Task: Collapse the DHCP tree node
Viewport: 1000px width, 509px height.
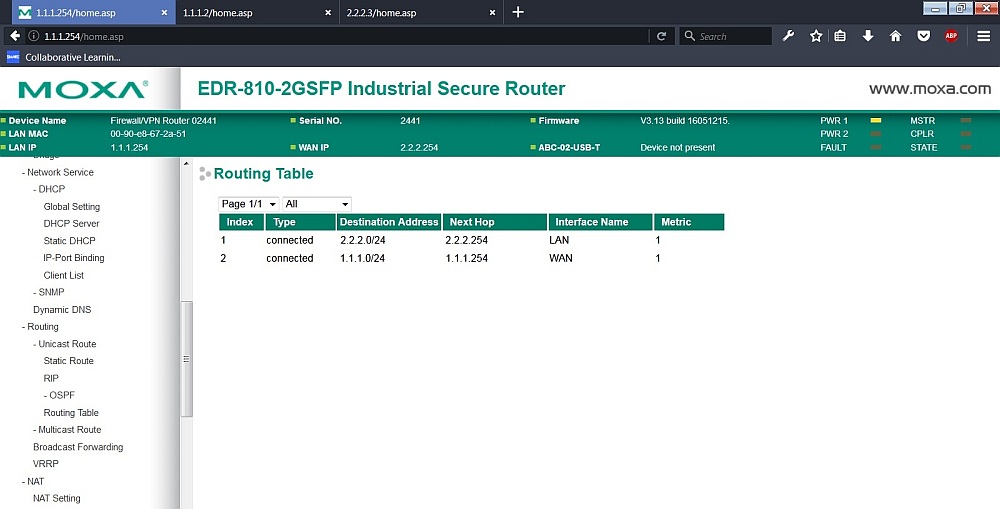Action: 49,189
